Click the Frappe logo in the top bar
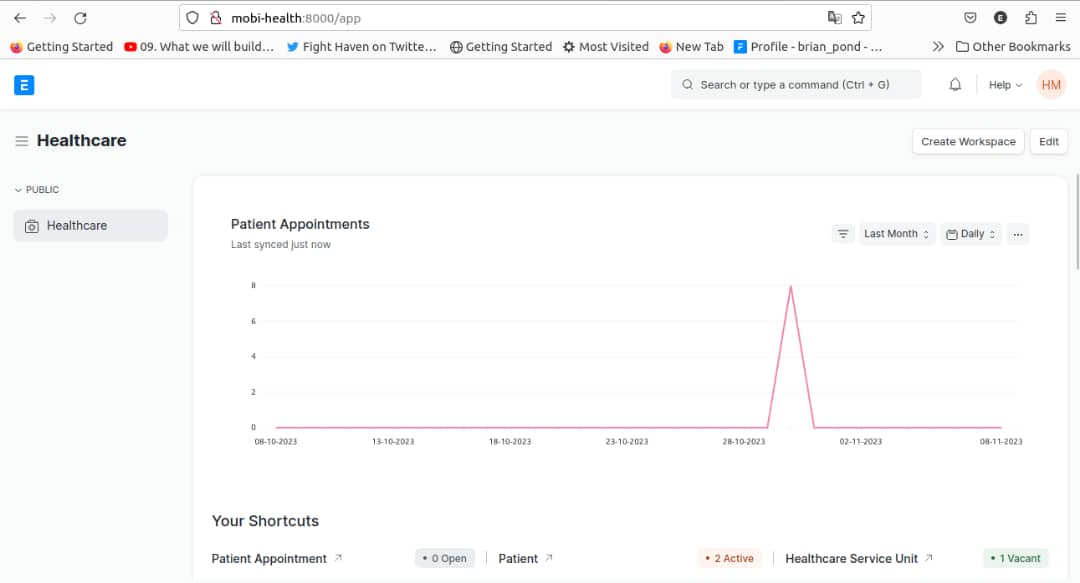Screen dimensions: 1080x583 click(x=24, y=85)
